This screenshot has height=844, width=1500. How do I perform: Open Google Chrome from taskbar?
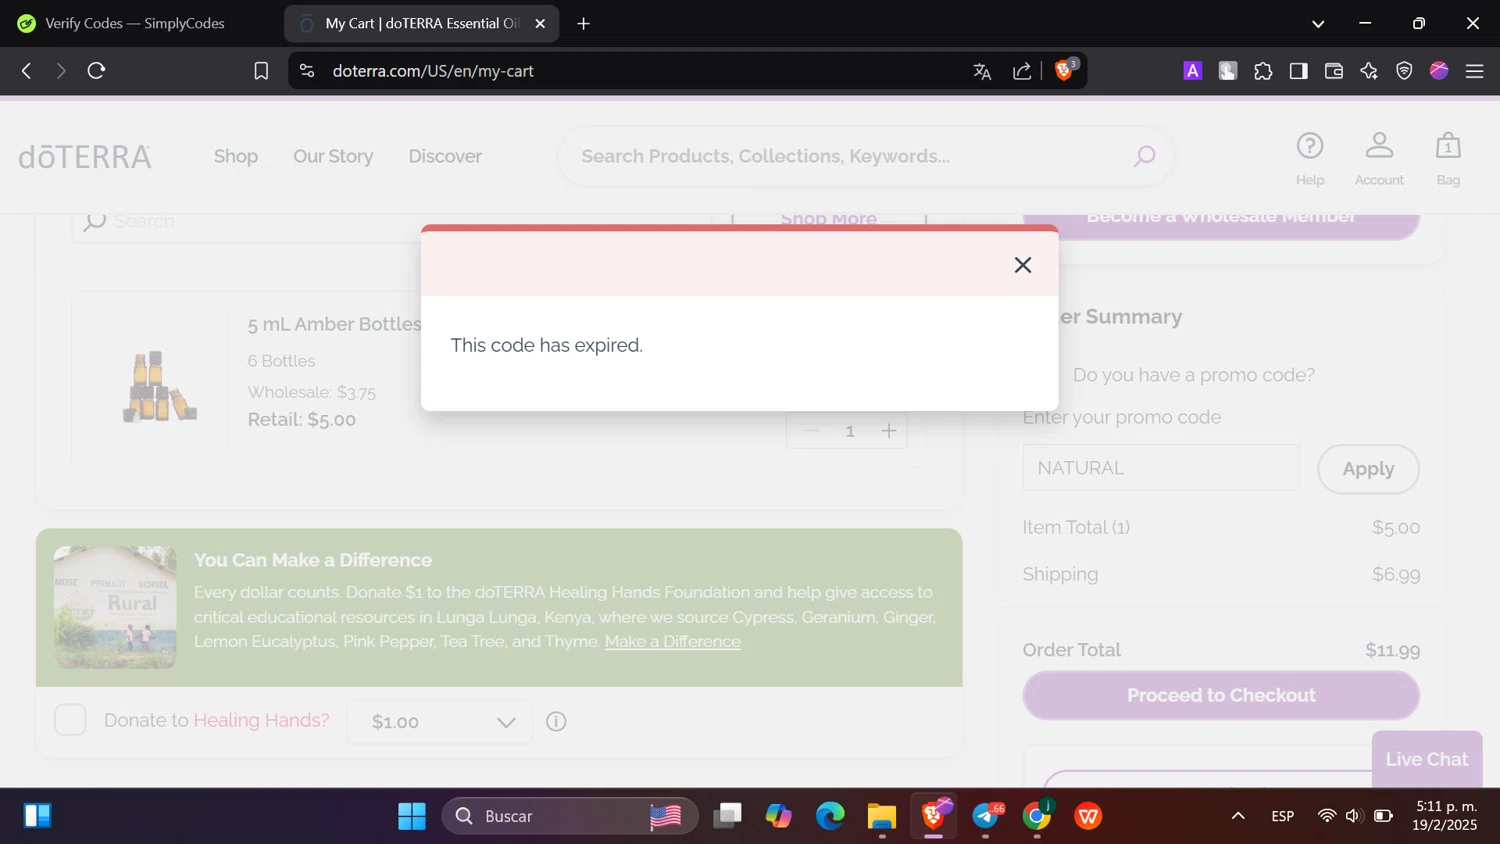click(x=1037, y=816)
